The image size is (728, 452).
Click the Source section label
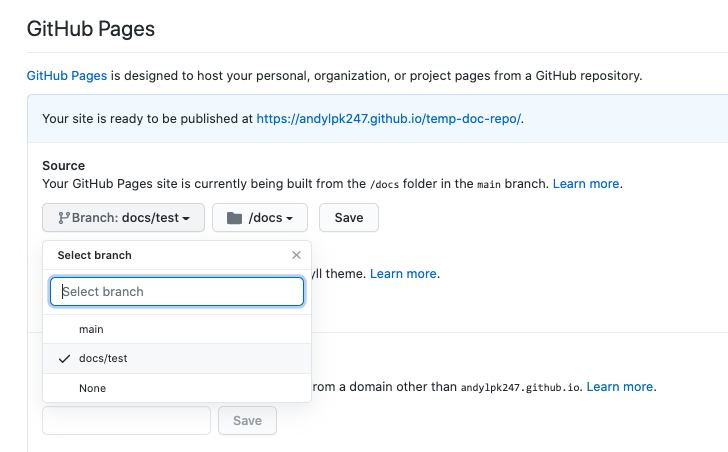click(x=64, y=166)
